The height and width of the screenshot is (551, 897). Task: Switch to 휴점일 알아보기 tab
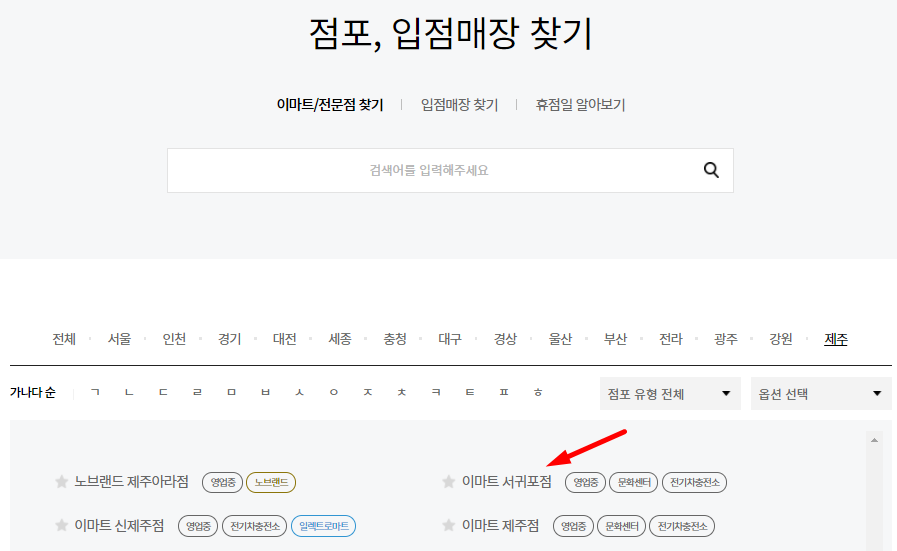point(580,105)
